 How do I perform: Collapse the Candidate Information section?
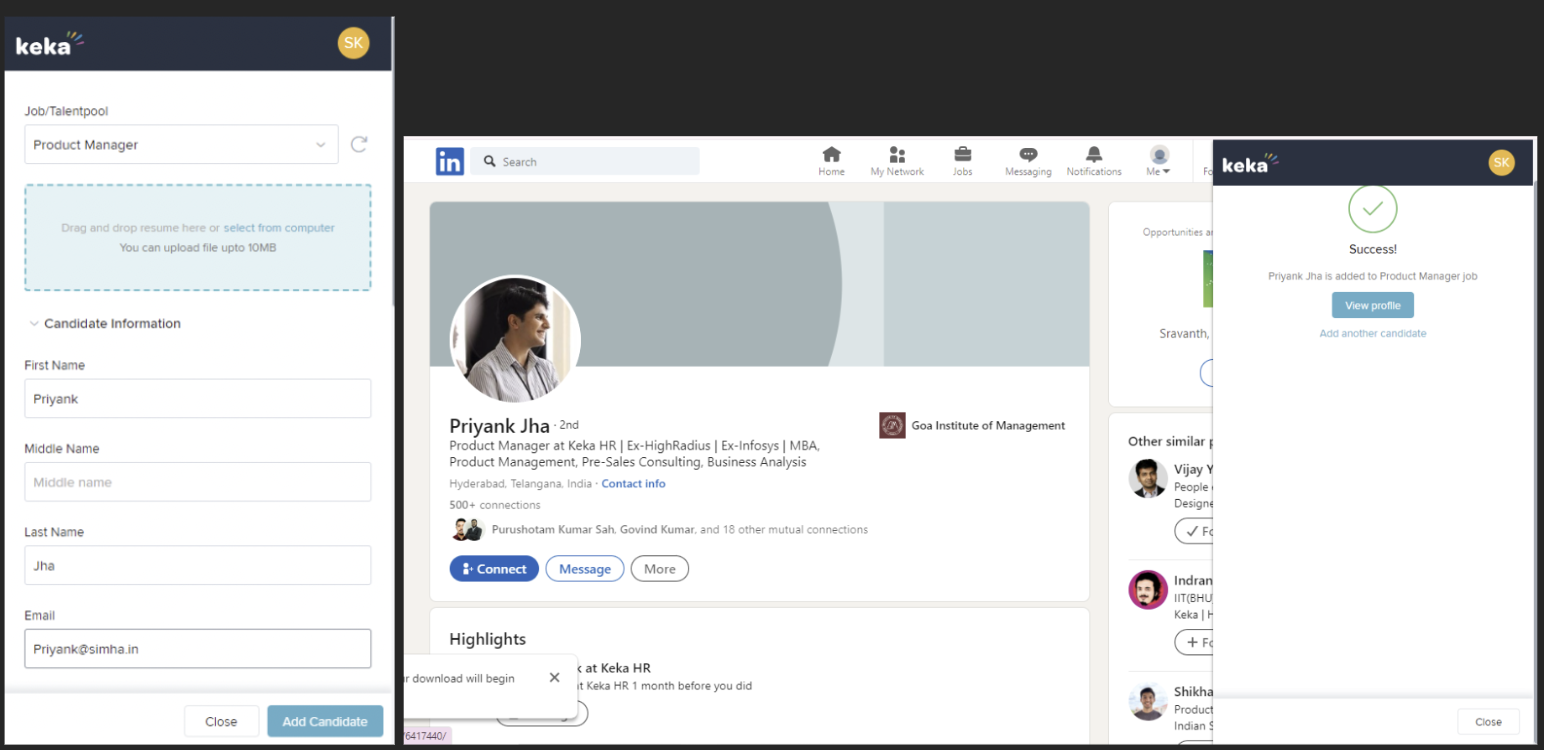(34, 324)
